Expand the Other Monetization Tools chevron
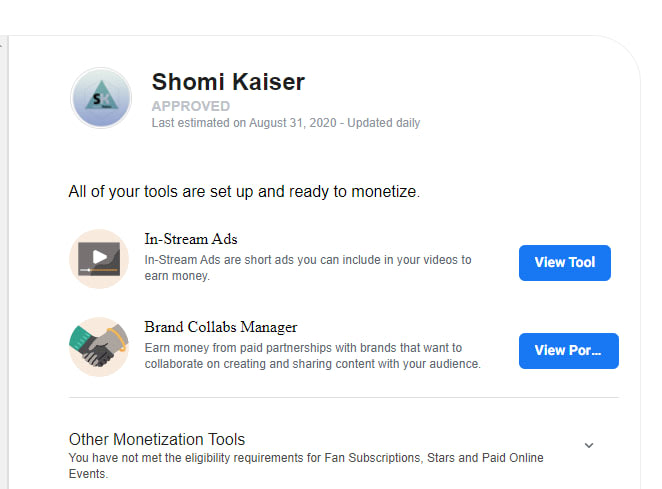The image size is (662, 489). pos(589,445)
